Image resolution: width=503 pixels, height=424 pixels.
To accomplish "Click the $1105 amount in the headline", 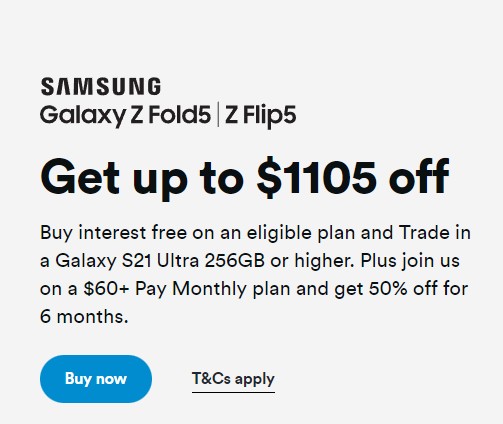I will click(x=317, y=177).
